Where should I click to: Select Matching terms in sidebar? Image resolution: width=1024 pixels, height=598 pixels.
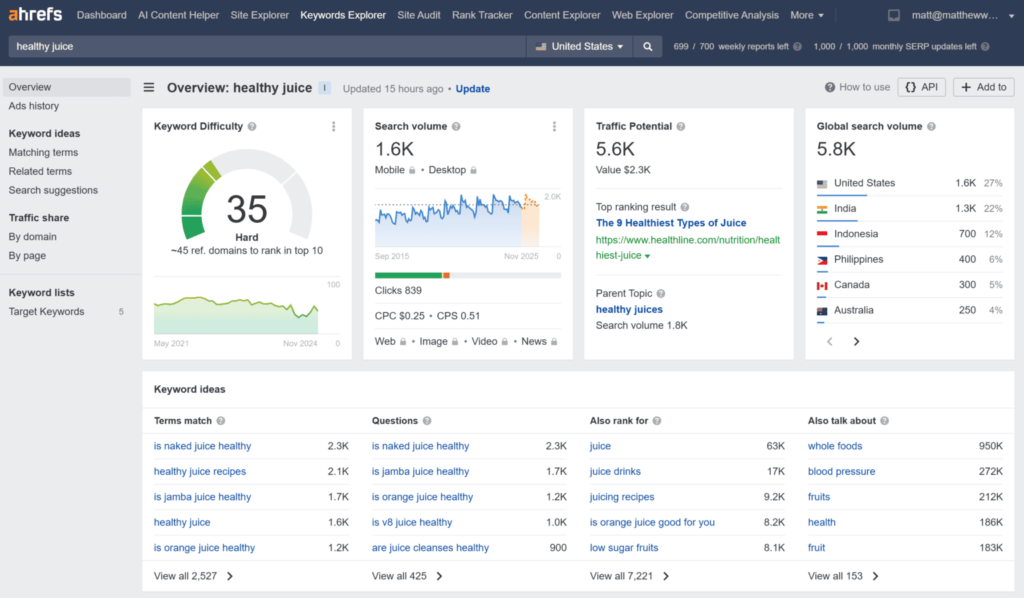pos(43,153)
